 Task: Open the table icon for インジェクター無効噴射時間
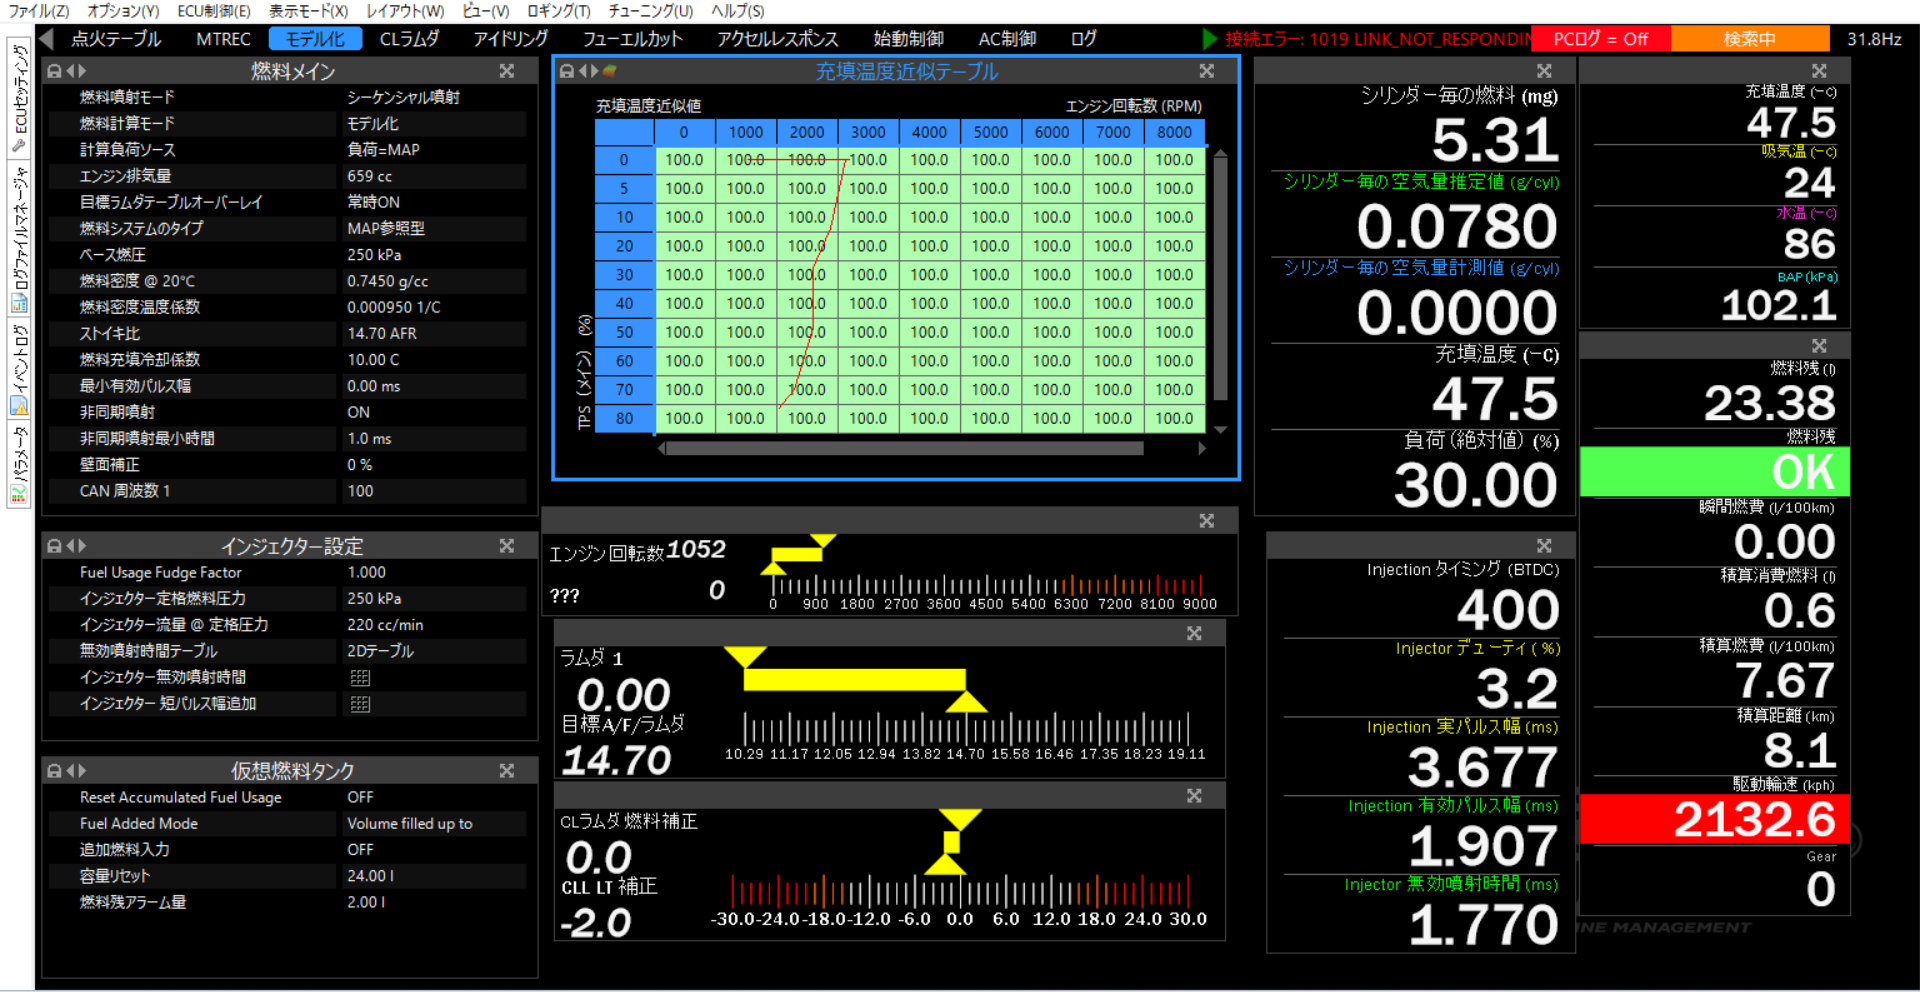[360, 678]
